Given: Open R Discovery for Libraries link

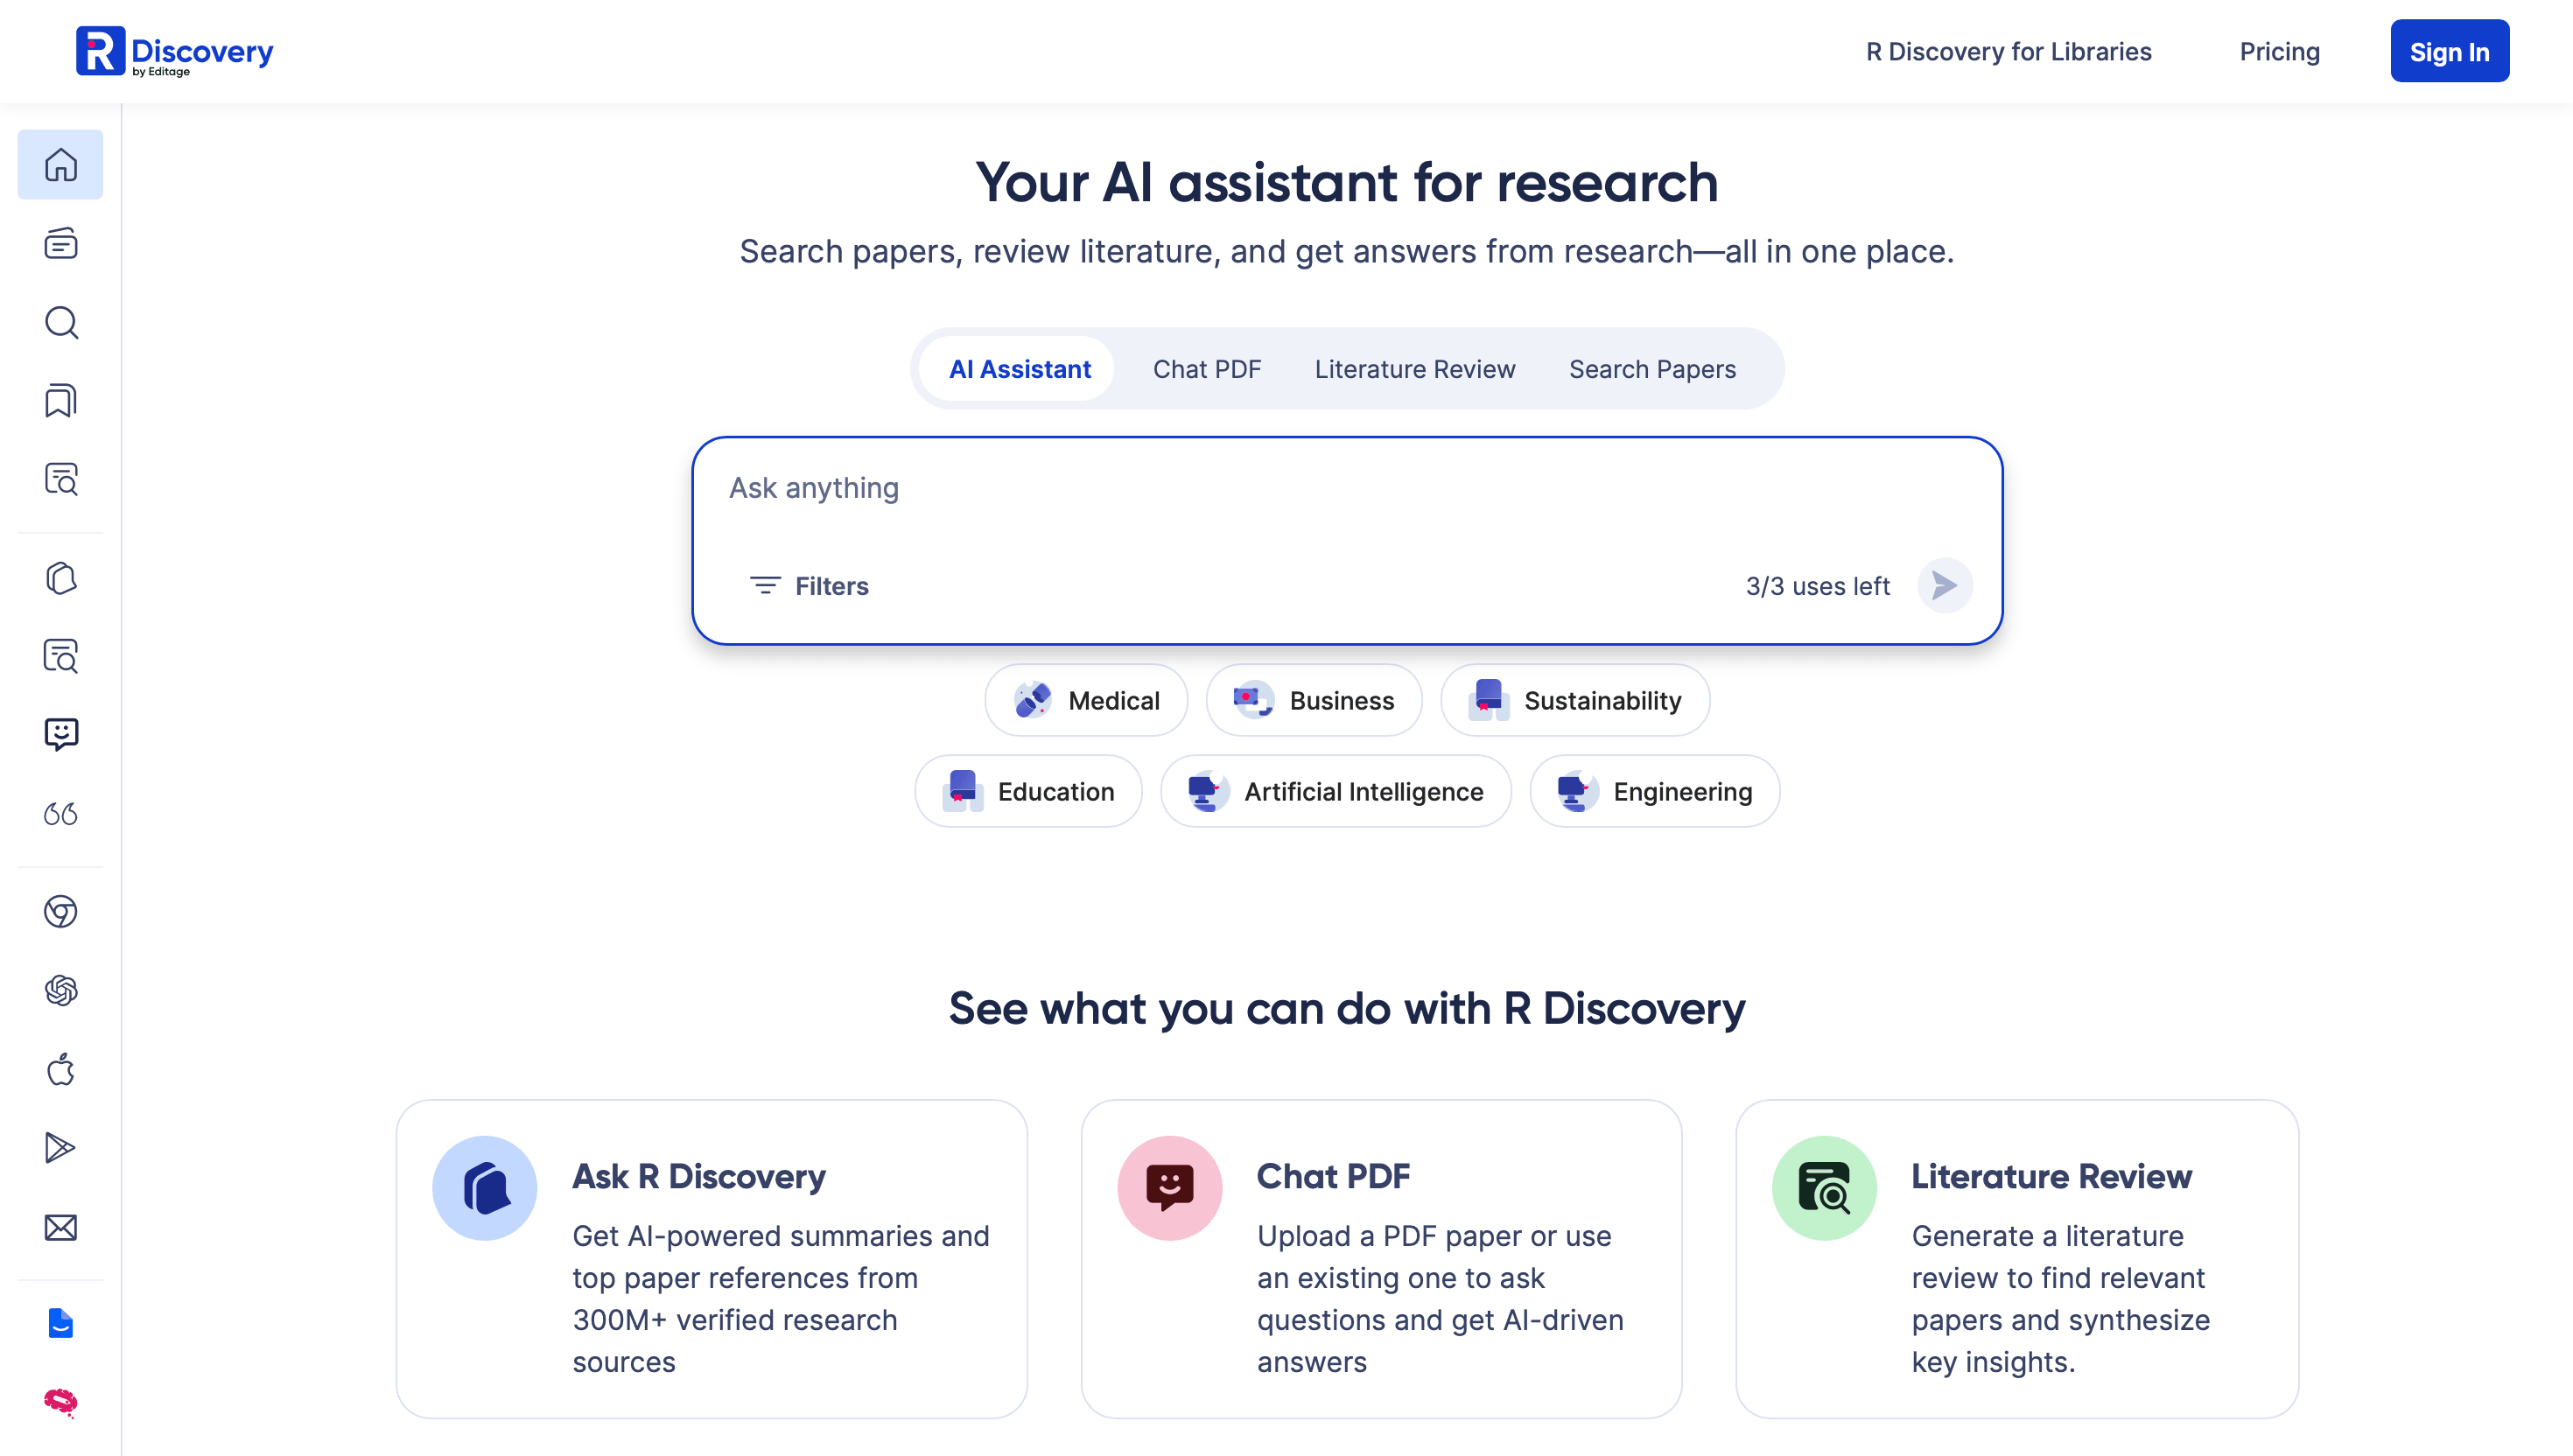Looking at the screenshot, I should click(x=2008, y=52).
